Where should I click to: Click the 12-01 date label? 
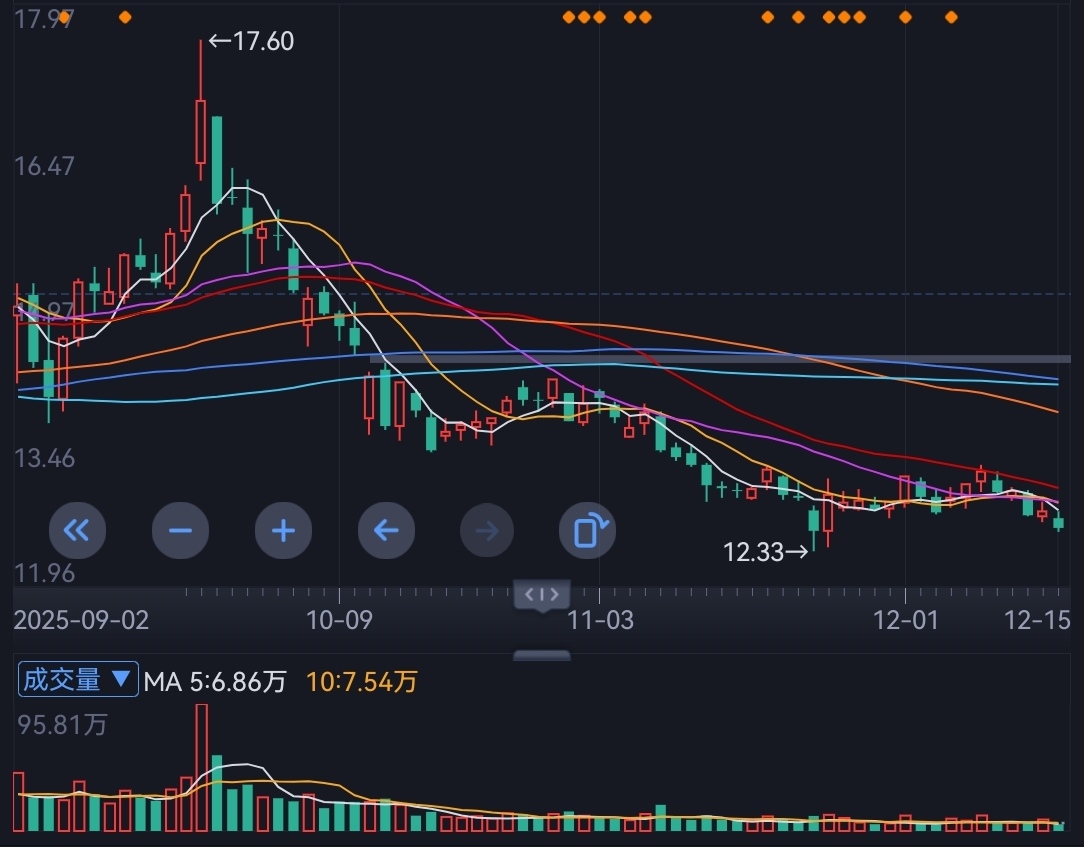(x=906, y=620)
